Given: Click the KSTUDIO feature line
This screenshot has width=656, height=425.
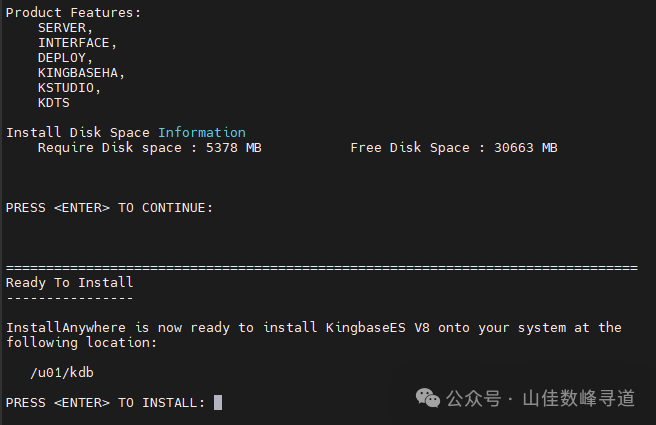Looking at the screenshot, I should tap(70, 88).
